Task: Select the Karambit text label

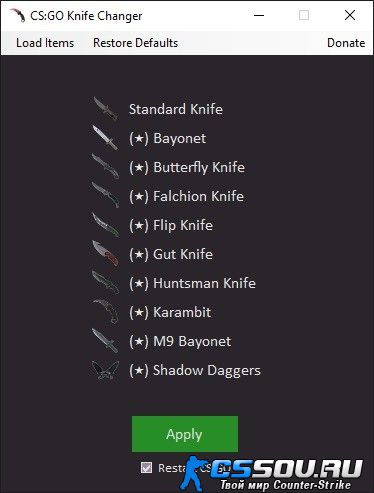Action: [182, 312]
